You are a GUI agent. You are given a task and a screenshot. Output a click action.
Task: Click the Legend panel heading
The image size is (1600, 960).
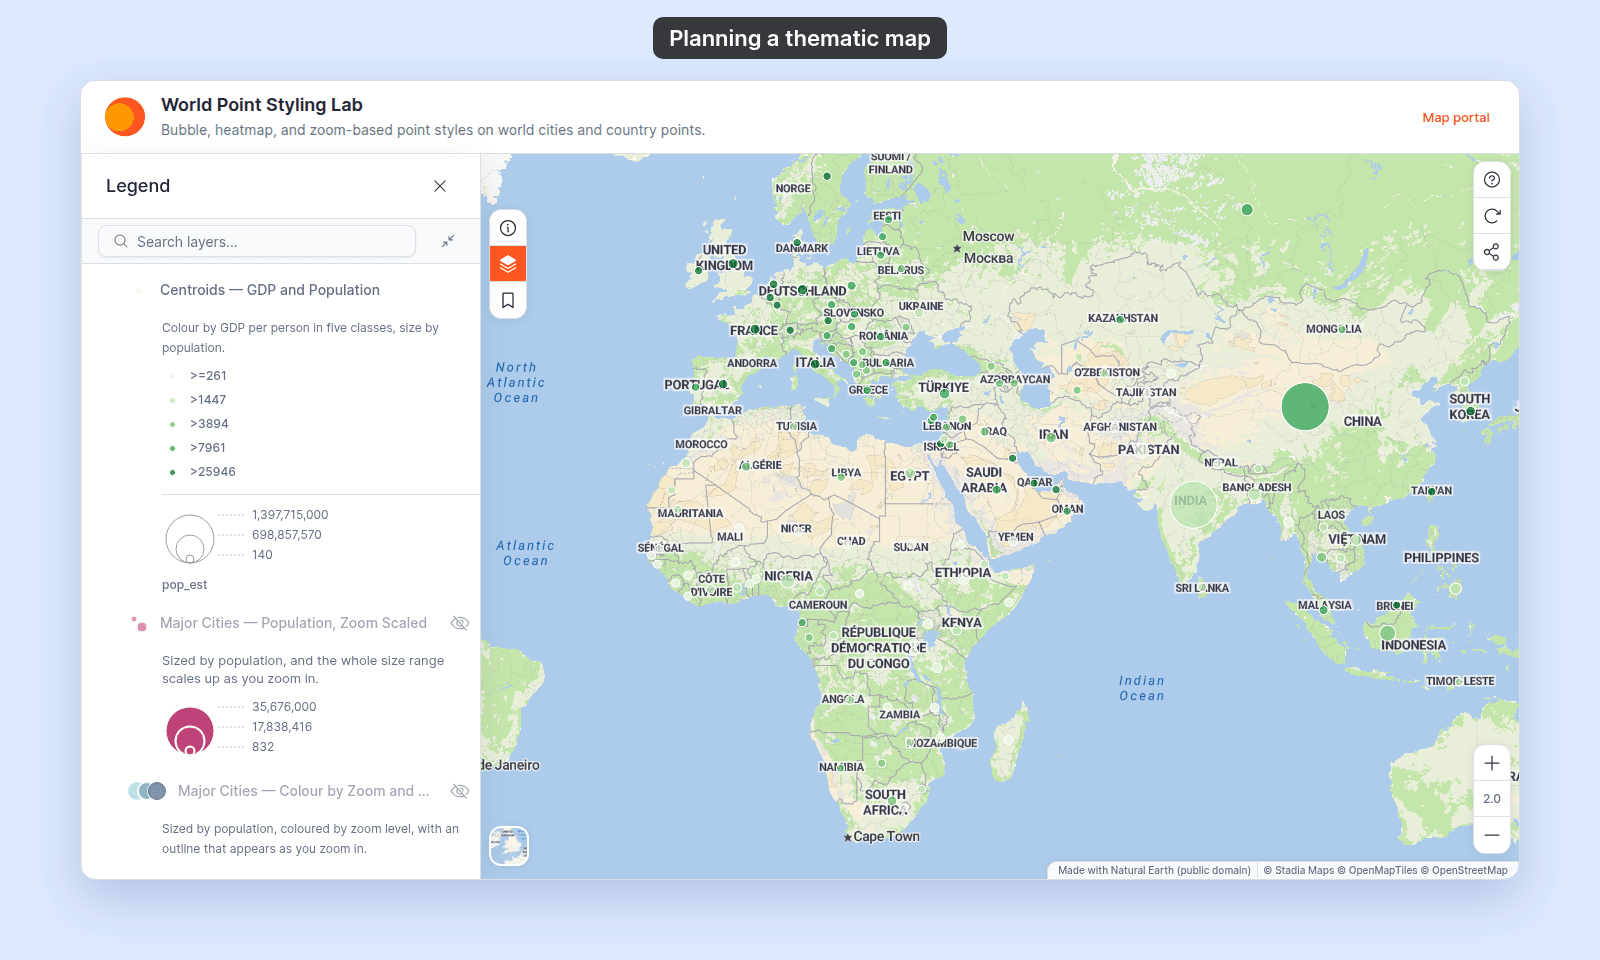(138, 186)
